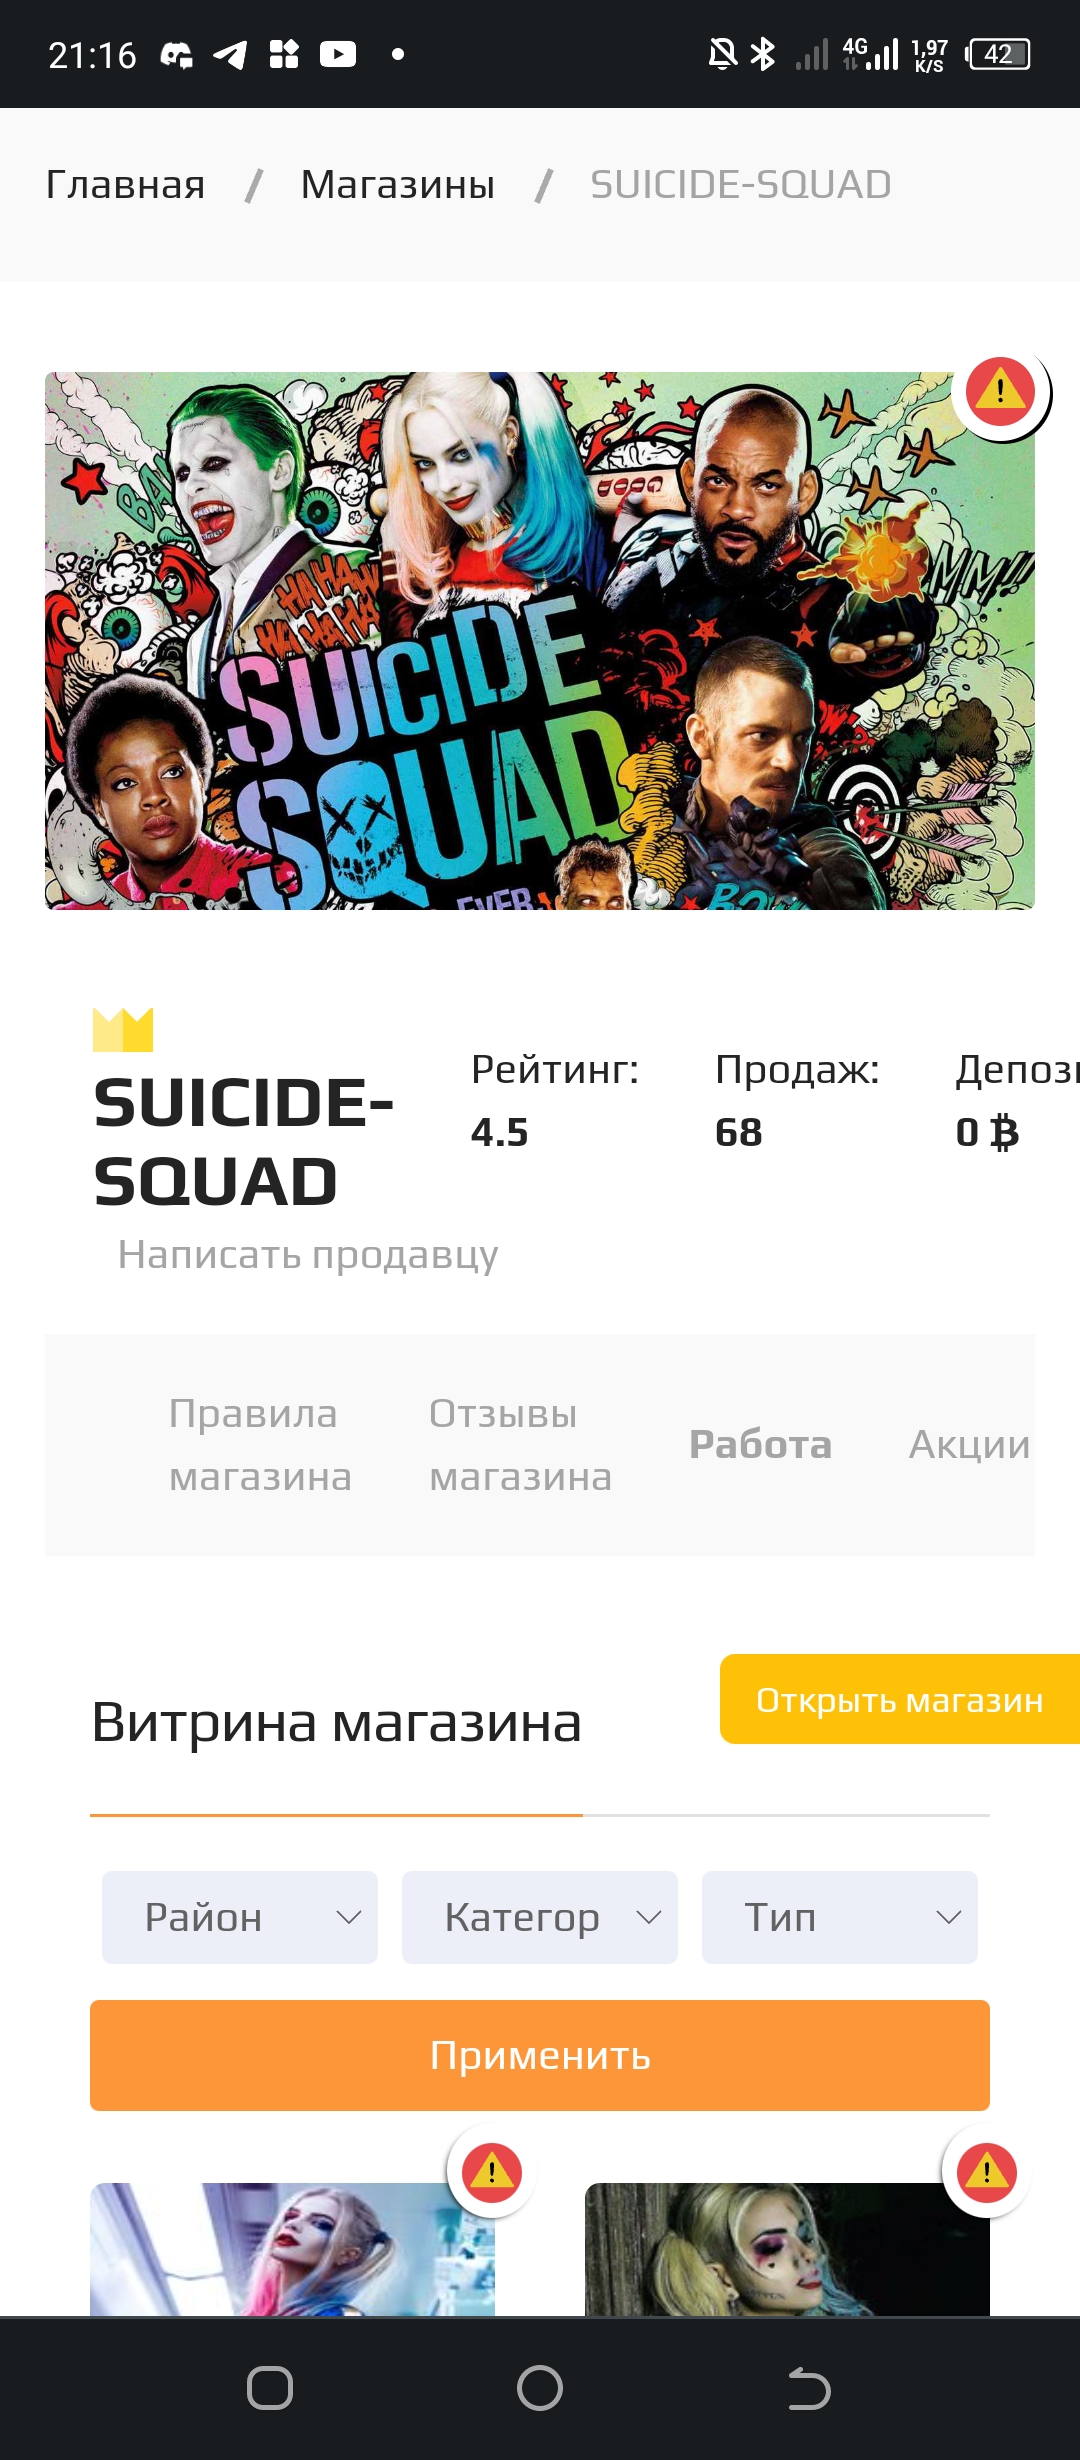Click the orange Применить button

540,2055
